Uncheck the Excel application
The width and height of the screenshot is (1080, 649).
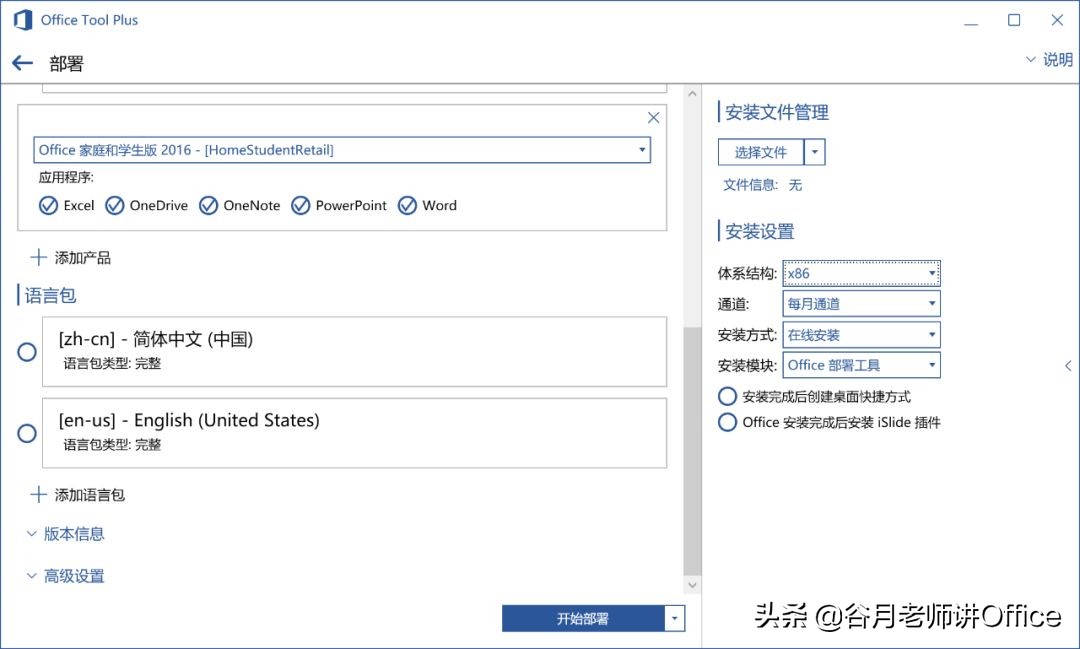pyautogui.click(x=48, y=205)
